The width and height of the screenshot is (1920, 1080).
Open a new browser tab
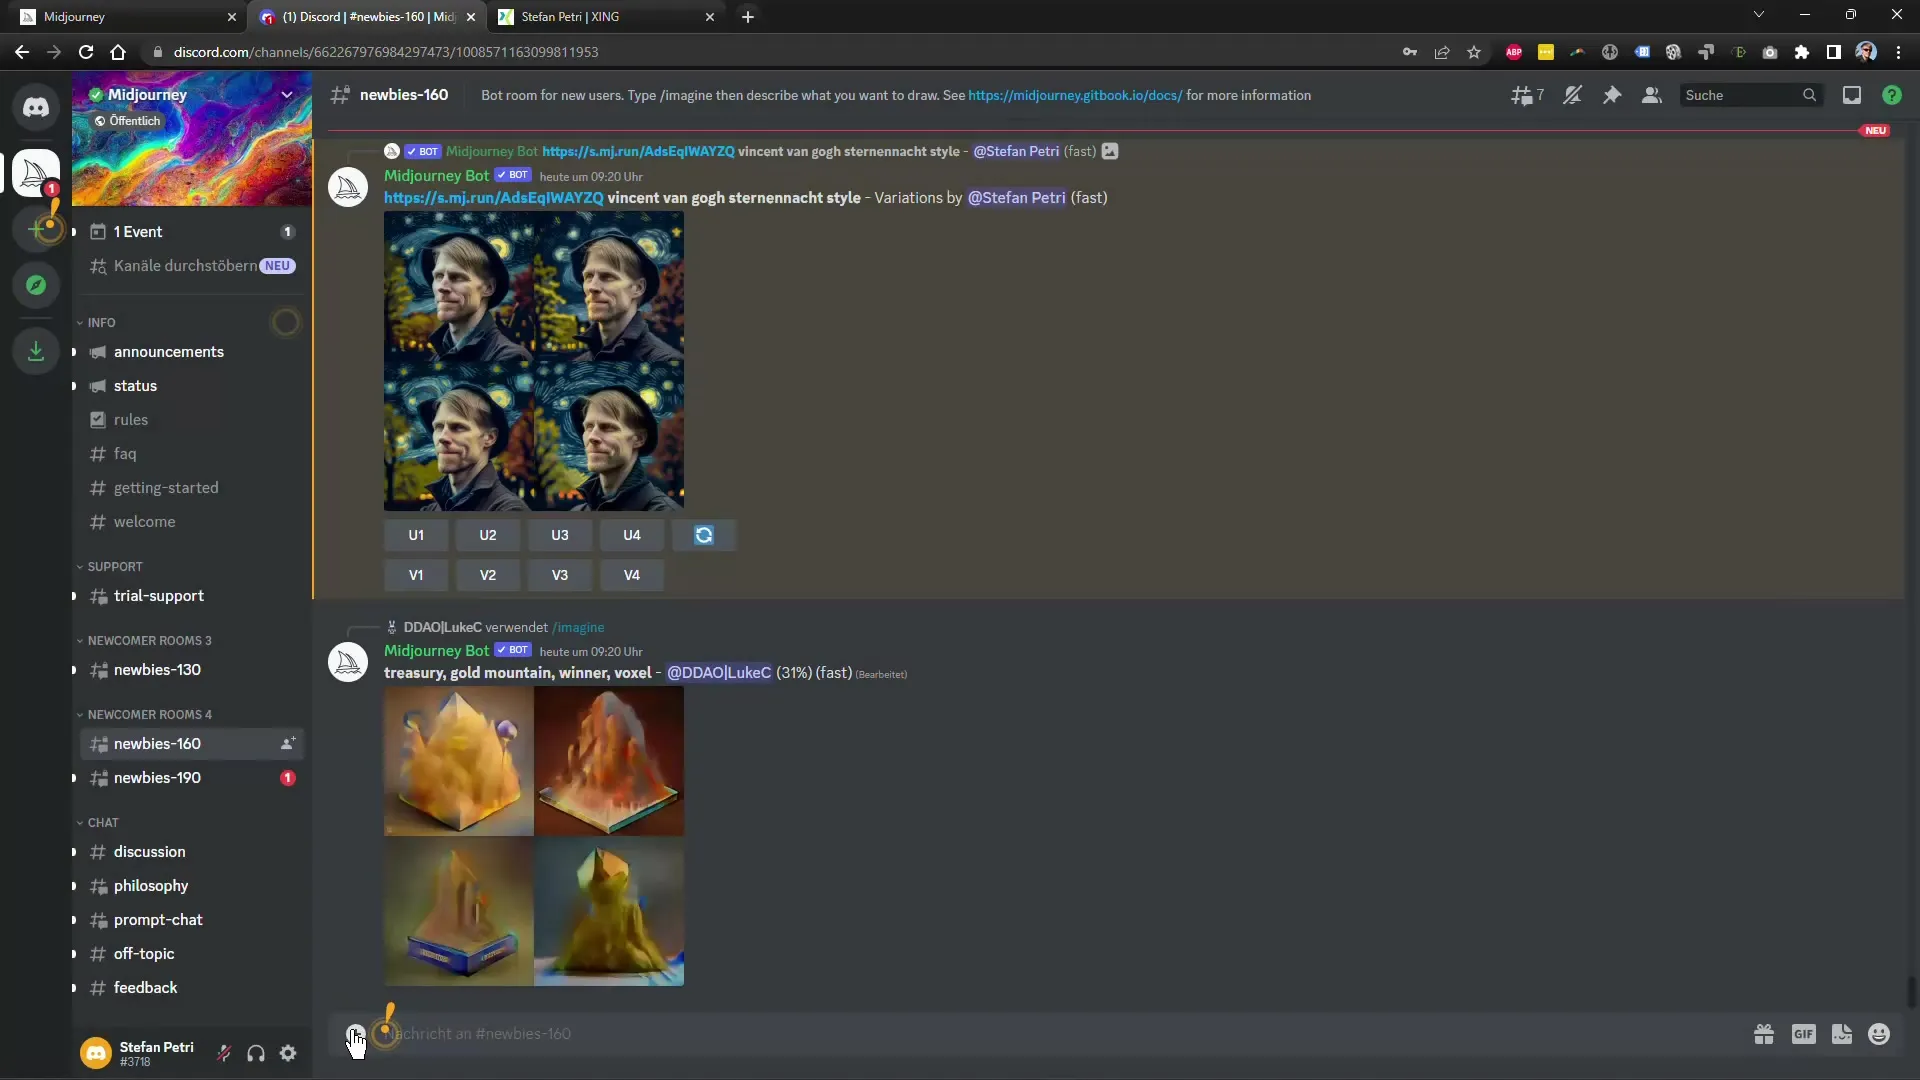[x=748, y=17]
